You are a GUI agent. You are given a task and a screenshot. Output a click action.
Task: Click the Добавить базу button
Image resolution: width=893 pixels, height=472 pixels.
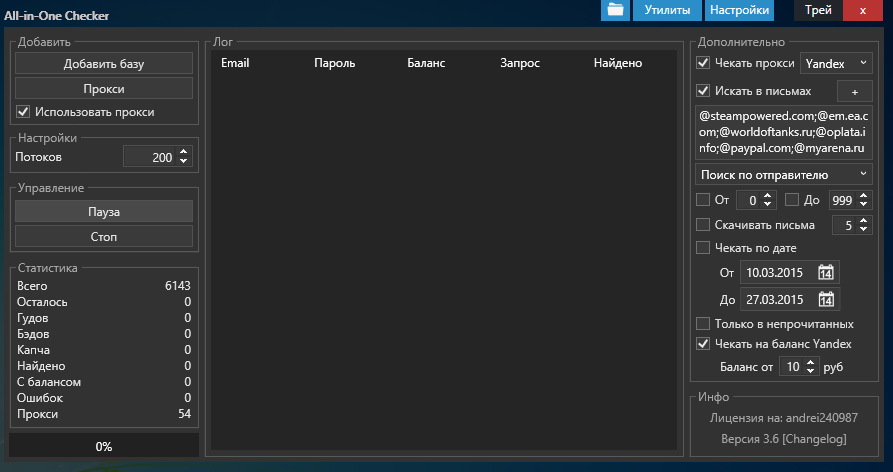(104, 64)
